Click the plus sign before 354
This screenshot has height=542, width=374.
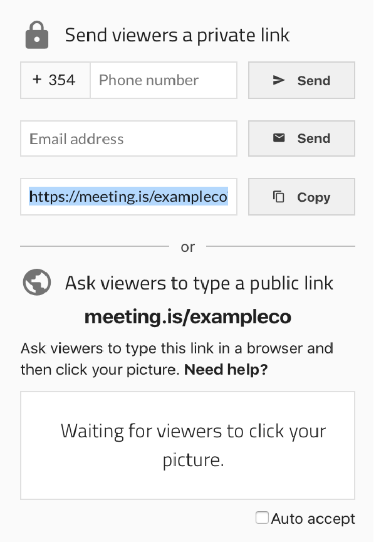37,80
